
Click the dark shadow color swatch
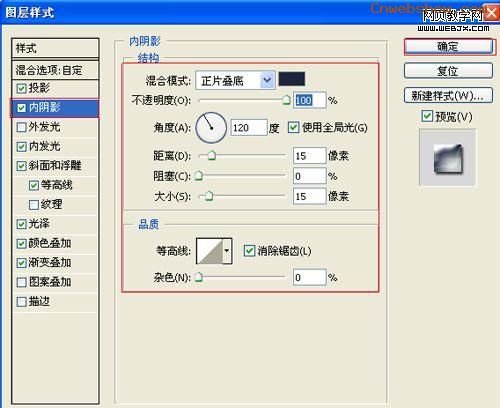tap(292, 79)
